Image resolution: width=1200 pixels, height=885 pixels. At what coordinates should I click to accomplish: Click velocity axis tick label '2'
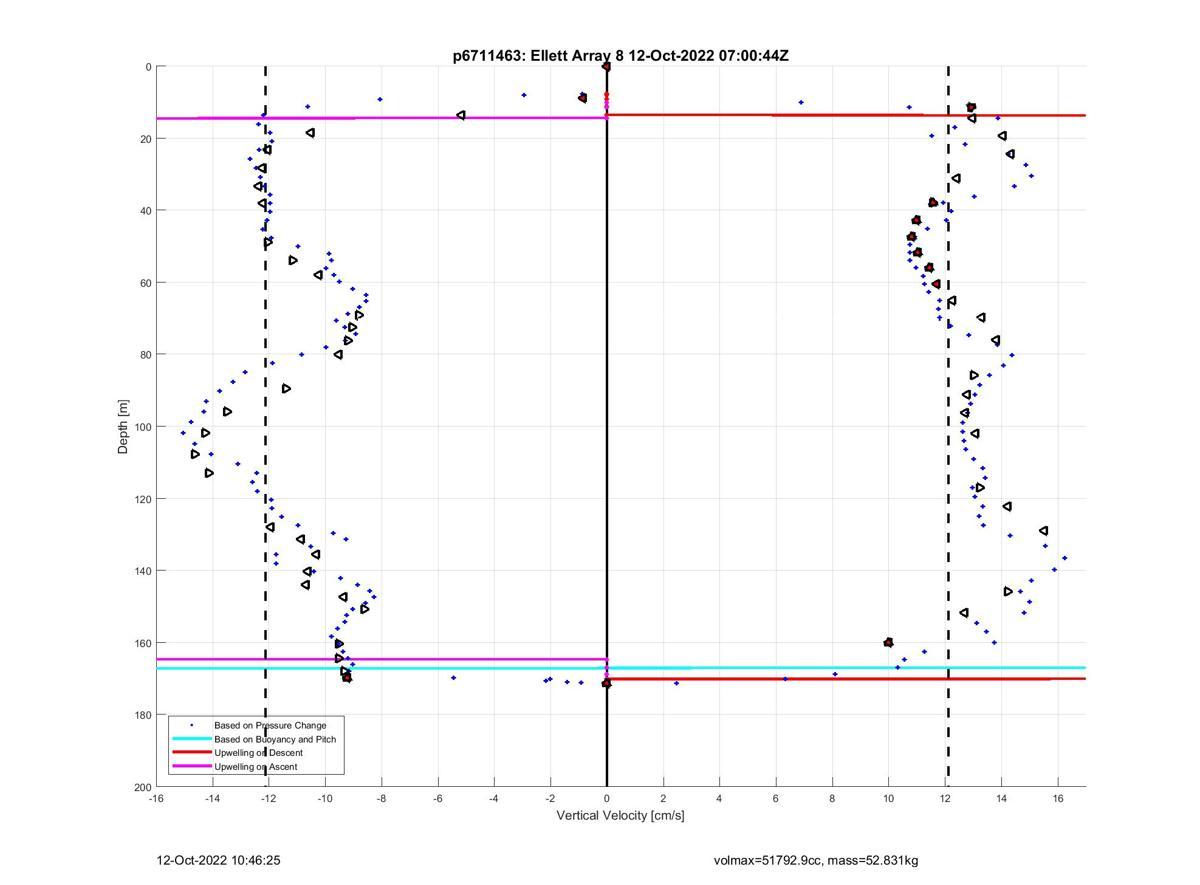[x=663, y=799]
